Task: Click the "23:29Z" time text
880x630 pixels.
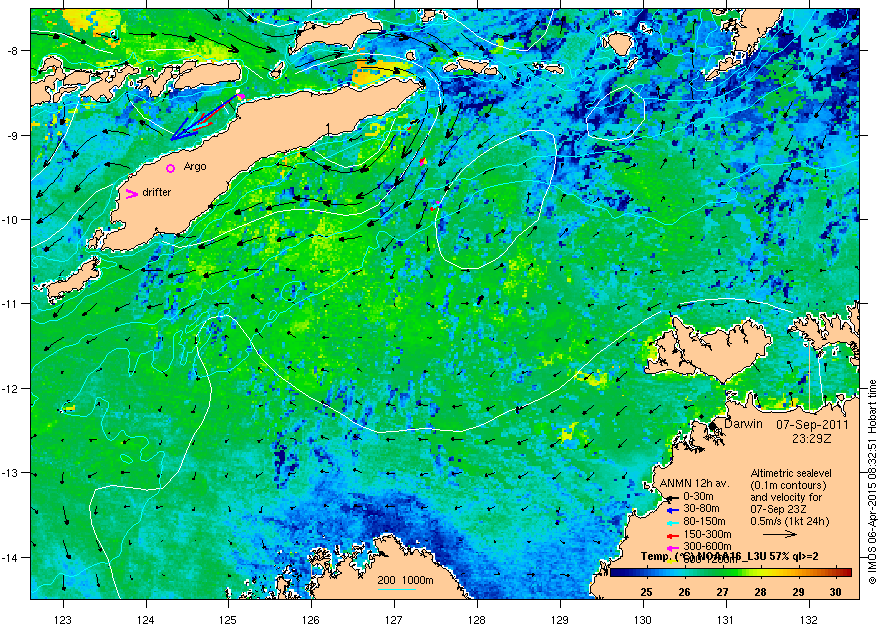Action: 812,438
